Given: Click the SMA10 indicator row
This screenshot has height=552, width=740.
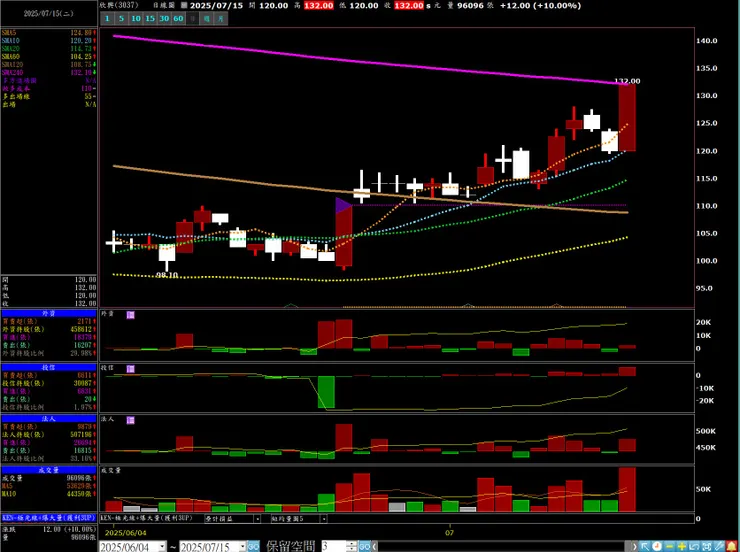Looking at the screenshot, I should 49,41.
